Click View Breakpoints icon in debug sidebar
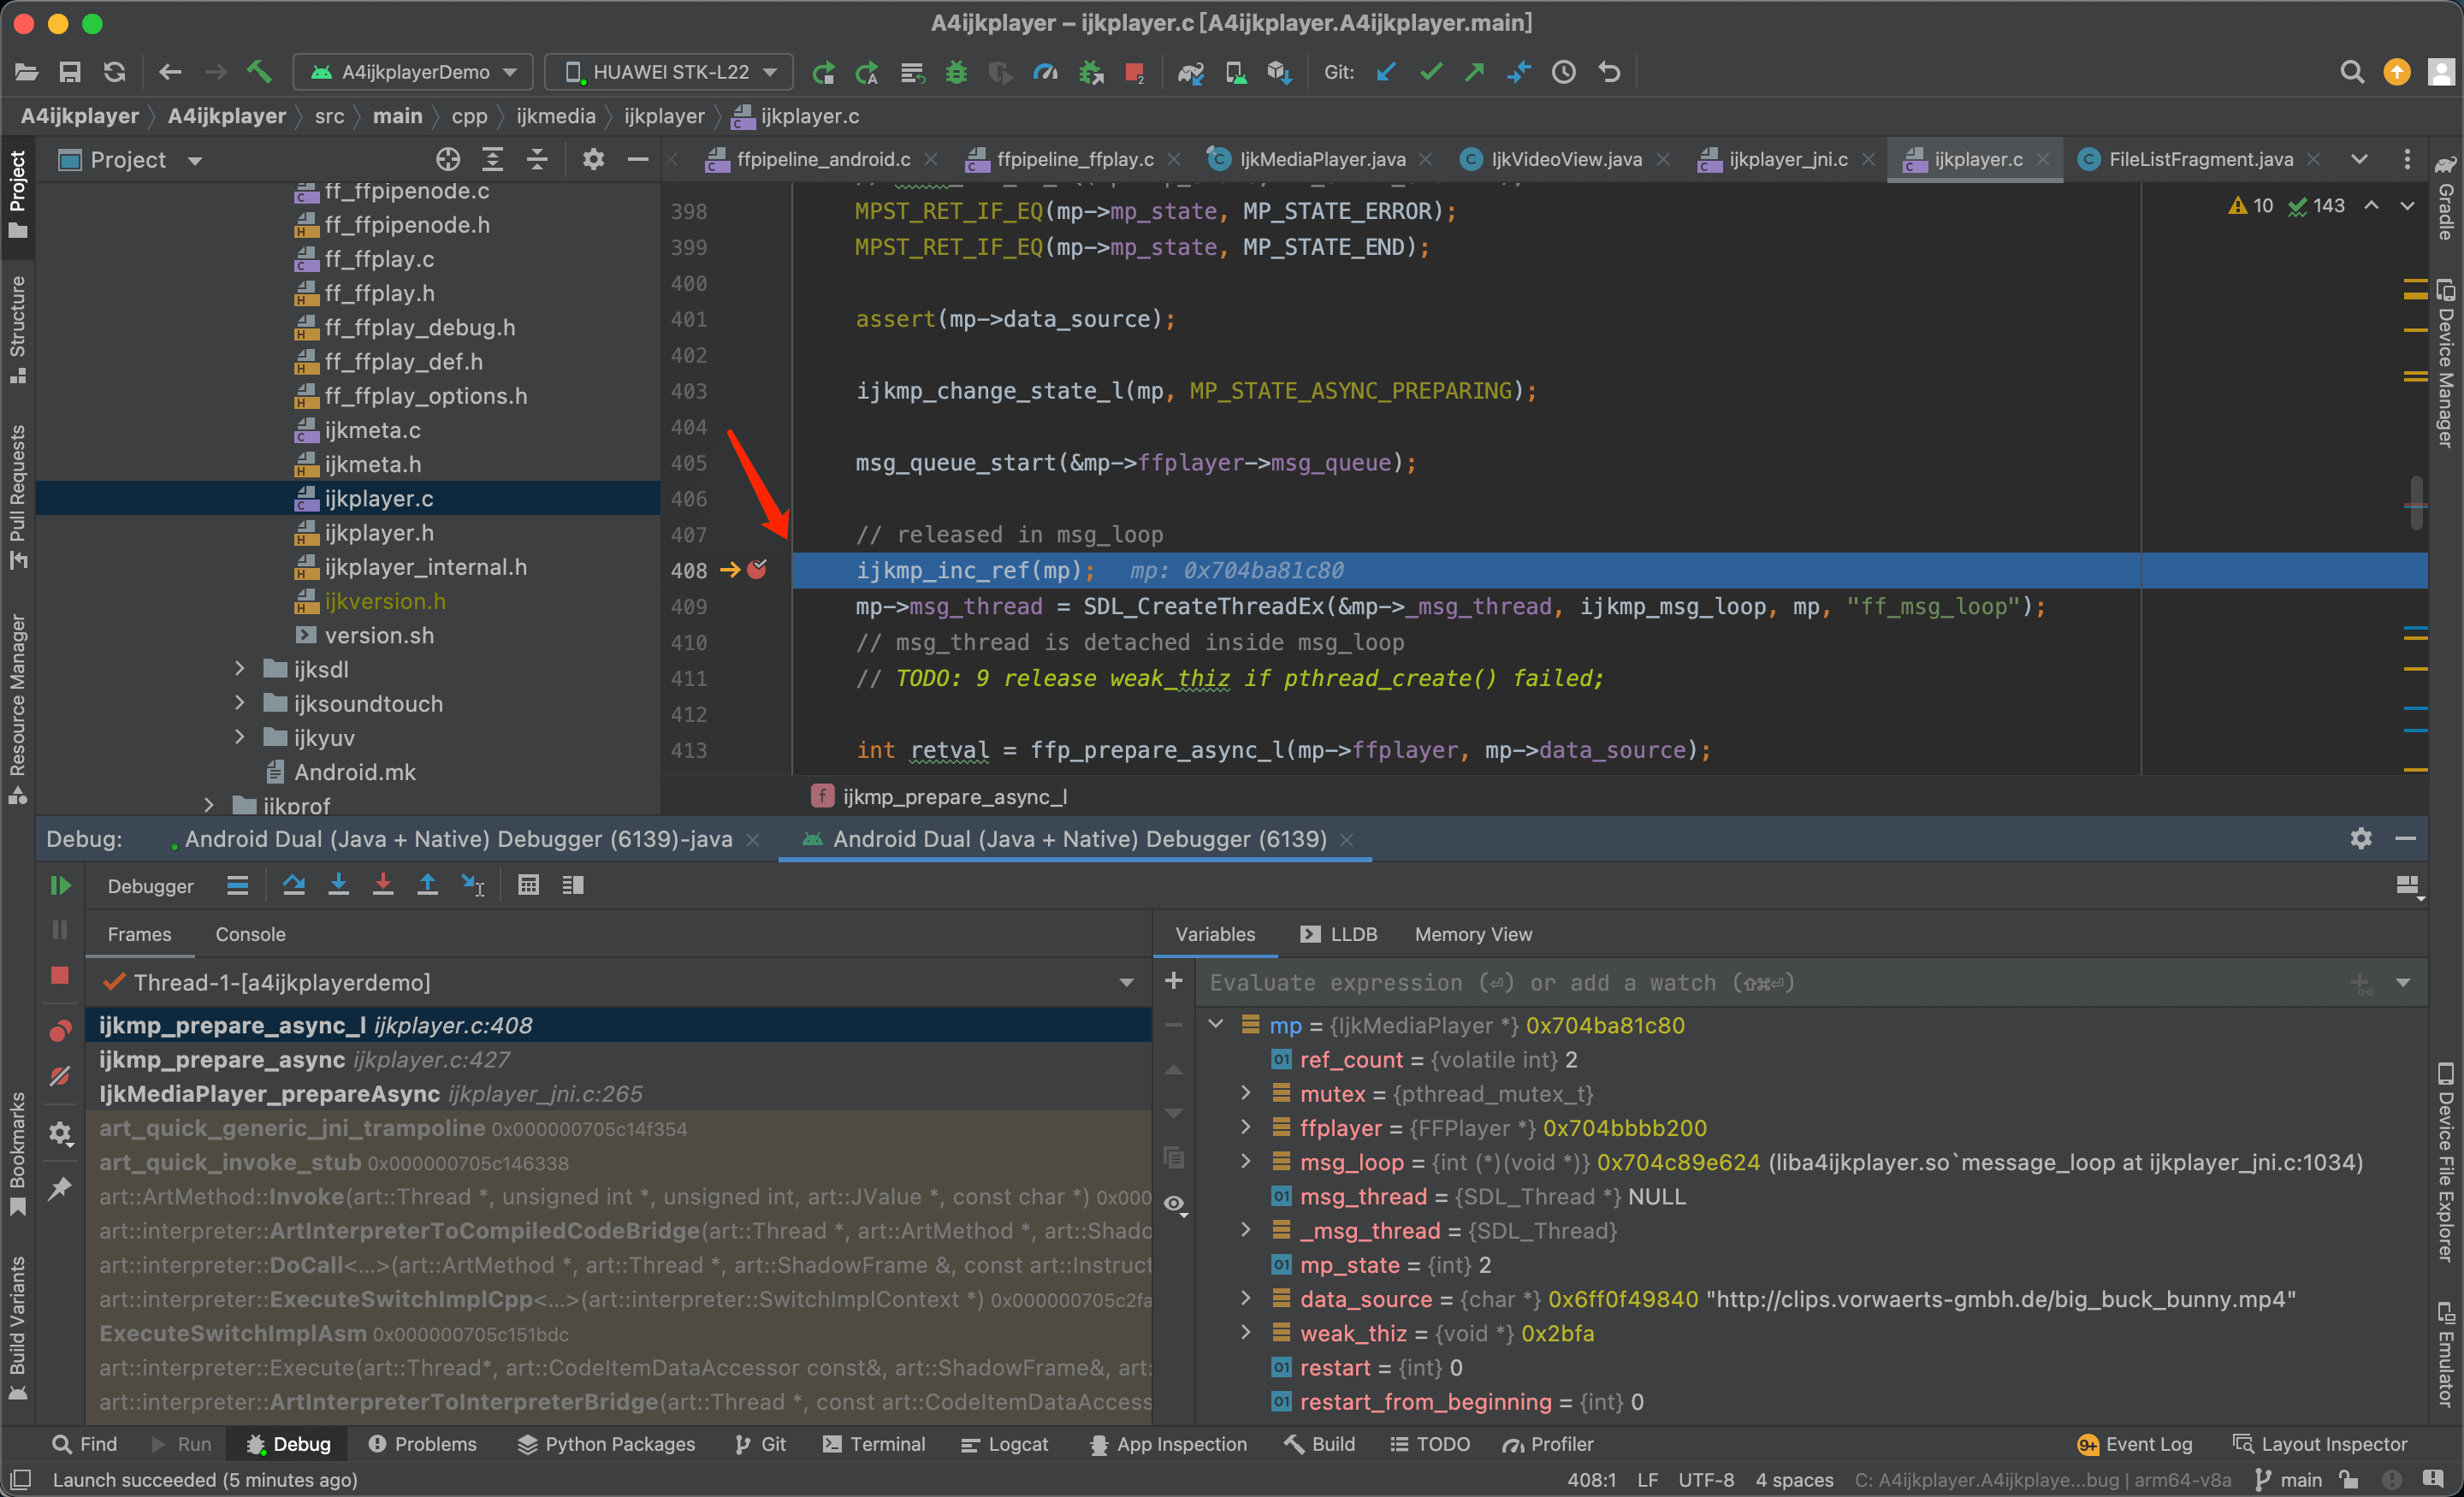The width and height of the screenshot is (2464, 1497). click(x=60, y=1031)
